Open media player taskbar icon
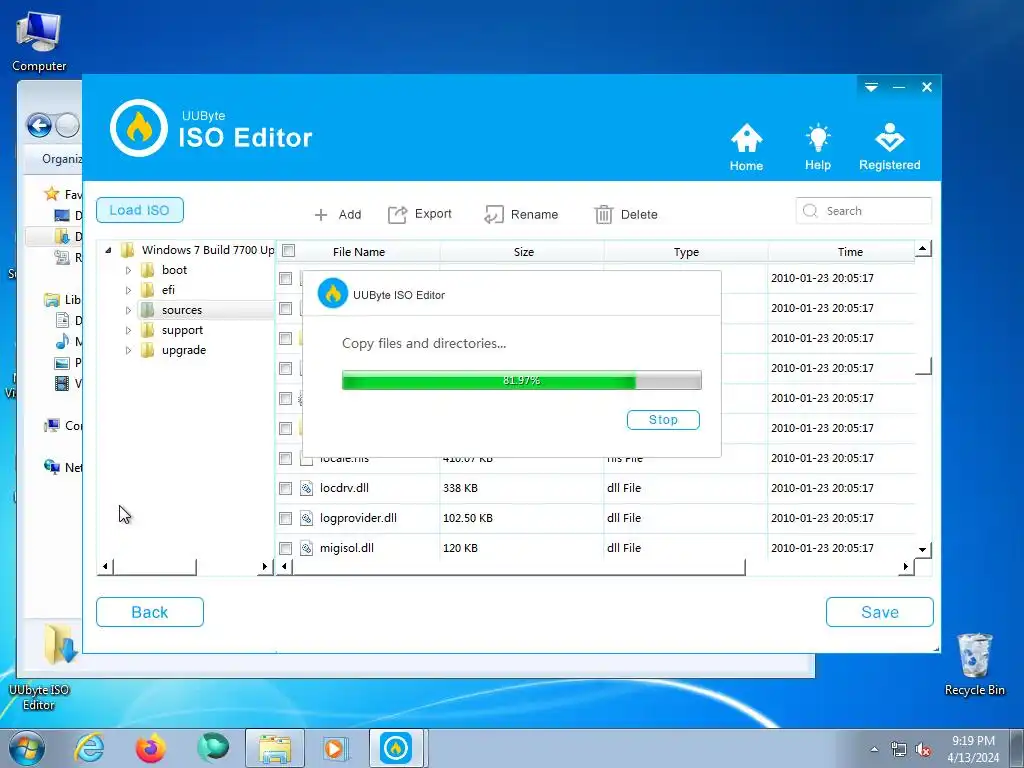1024x768 pixels. pos(335,748)
